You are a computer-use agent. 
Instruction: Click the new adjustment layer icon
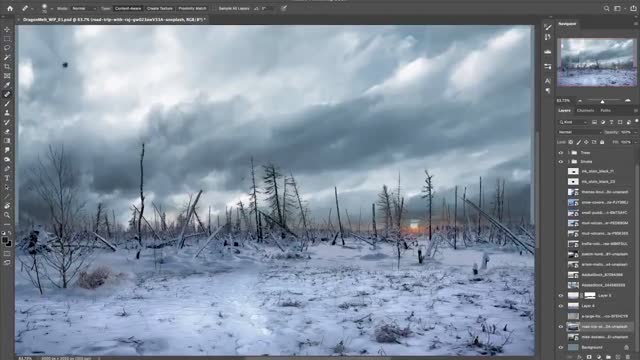coord(599,357)
